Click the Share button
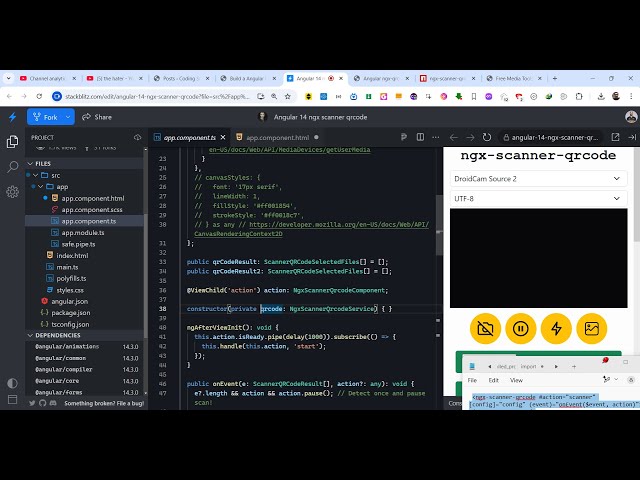This screenshot has height=480, width=640. pyautogui.click(x=97, y=116)
